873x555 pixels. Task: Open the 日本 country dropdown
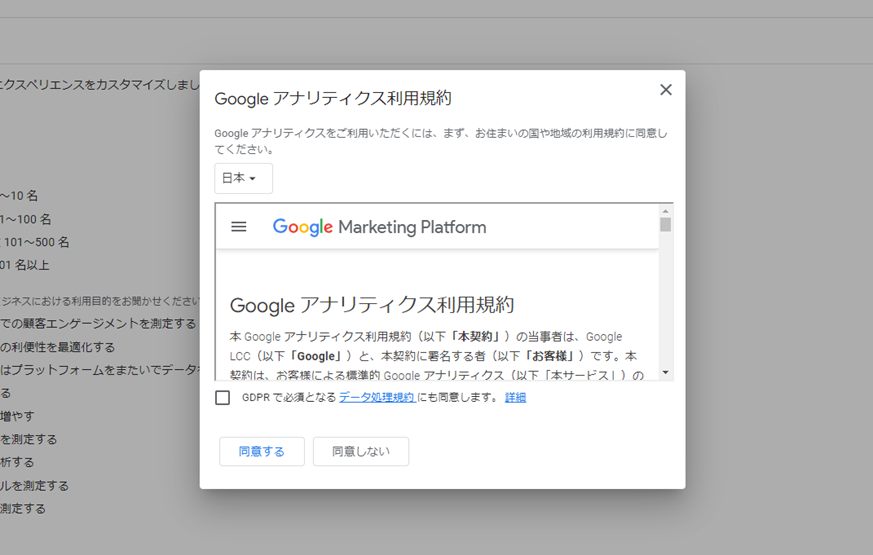click(243, 178)
